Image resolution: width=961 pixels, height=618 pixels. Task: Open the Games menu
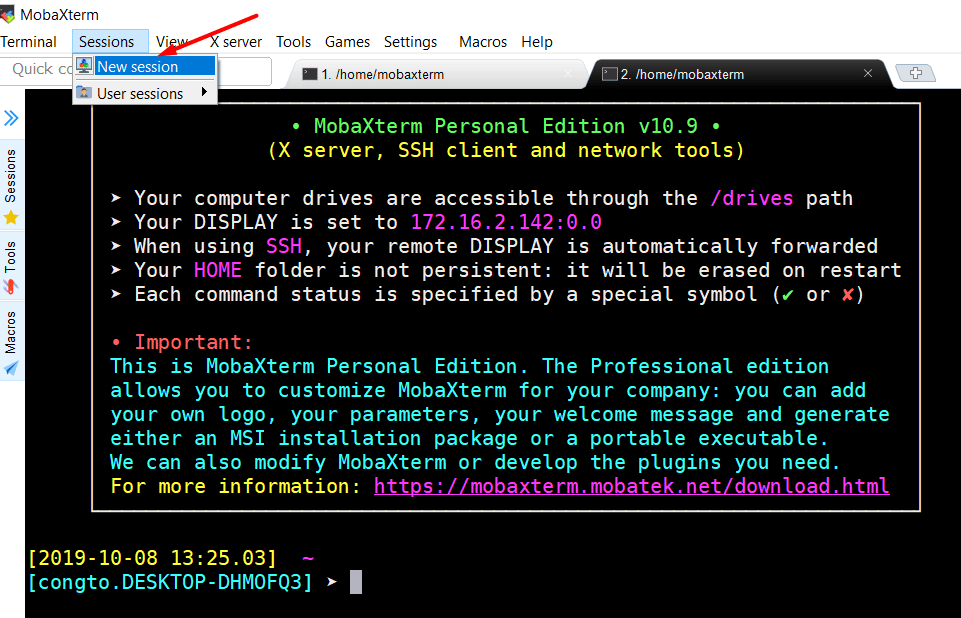tap(348, 42)
